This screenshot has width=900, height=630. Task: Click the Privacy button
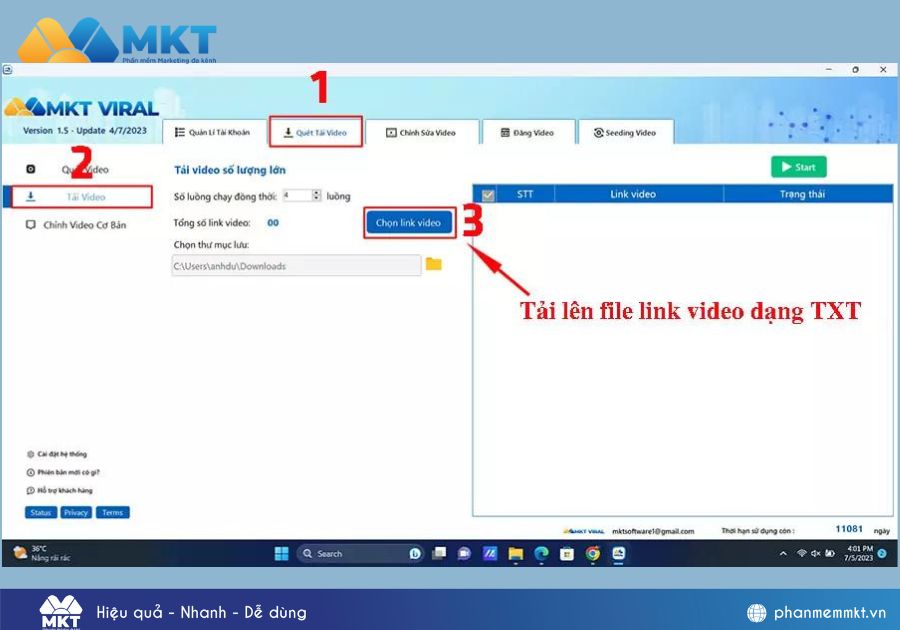[76, 512]
